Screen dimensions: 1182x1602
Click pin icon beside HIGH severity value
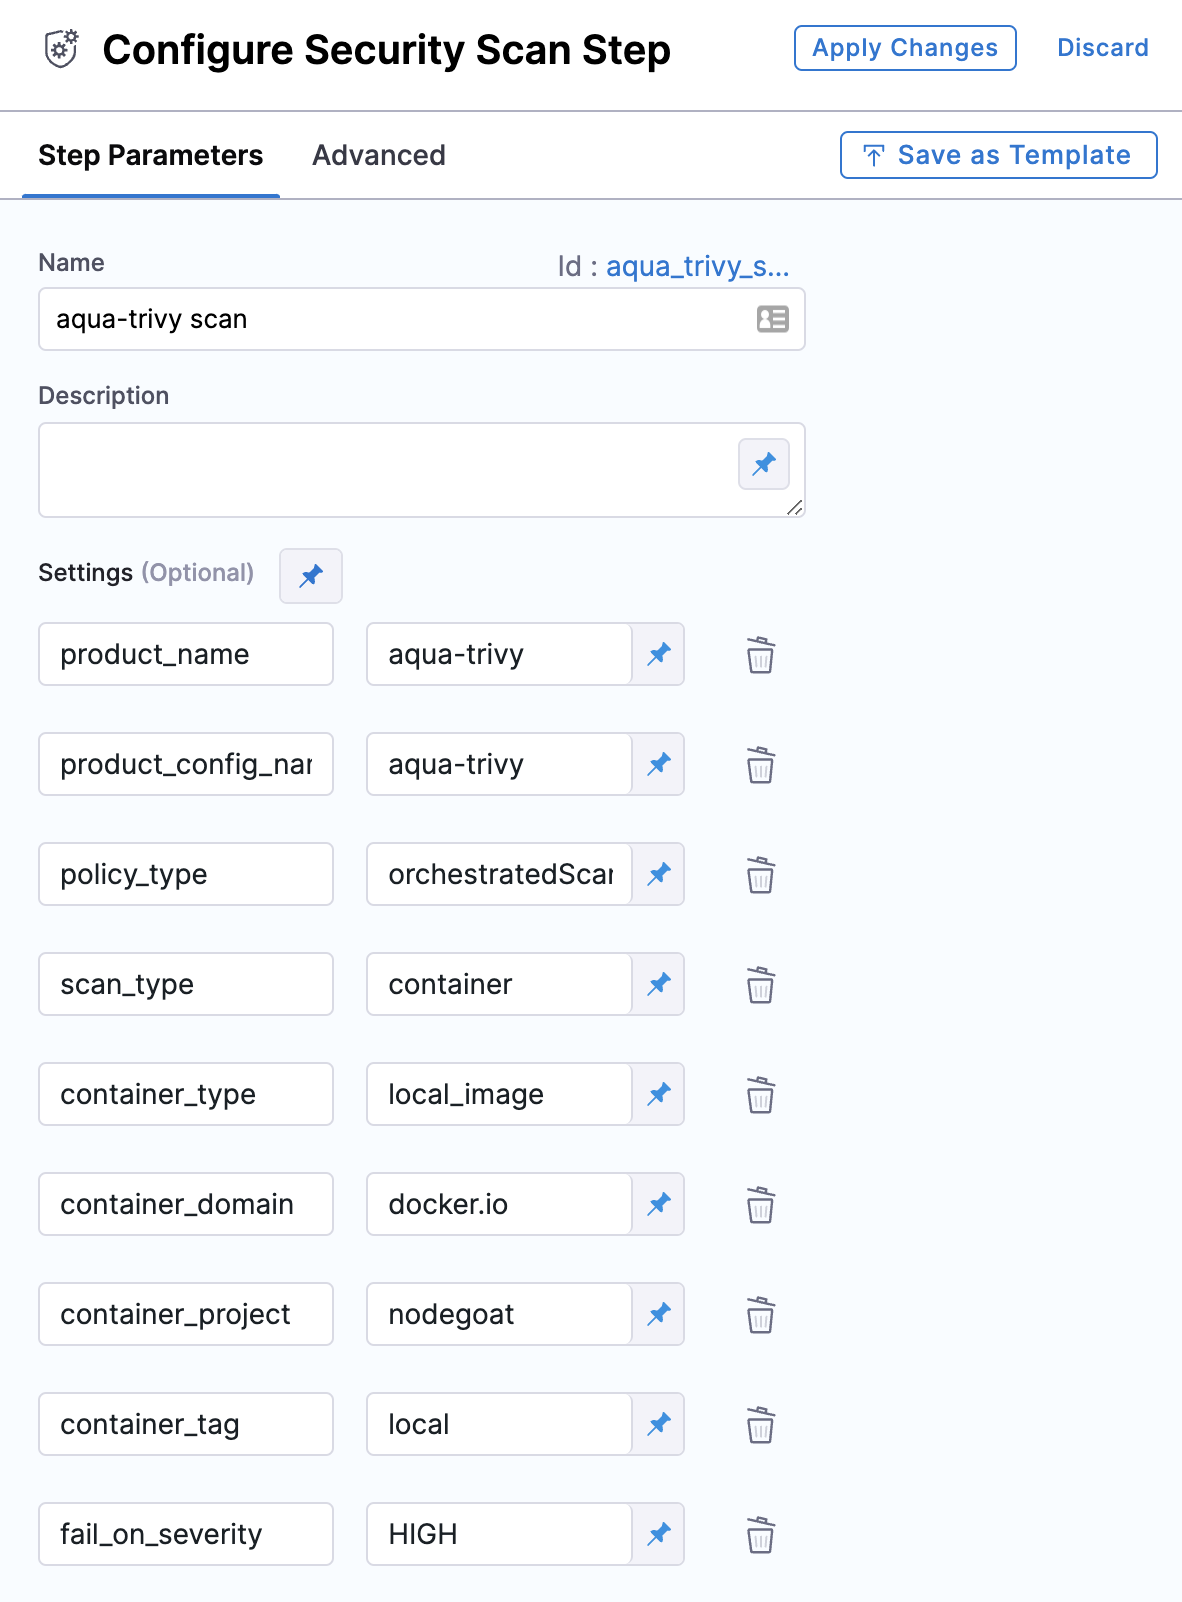pyautogui.click(x=658, y=1534)
